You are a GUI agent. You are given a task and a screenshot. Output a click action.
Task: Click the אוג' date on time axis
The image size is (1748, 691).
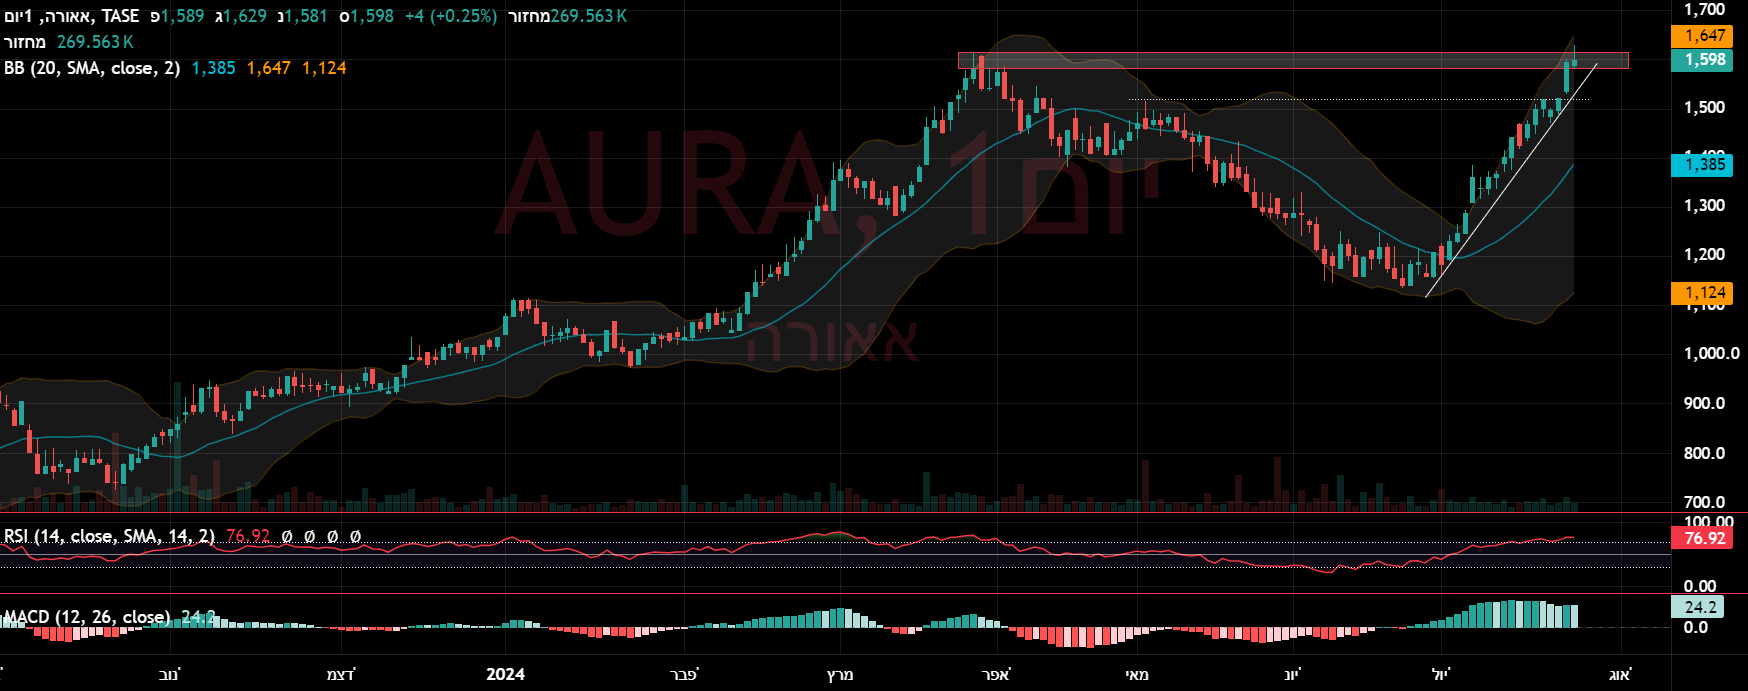pyautogui.click(x=1619, y=675)
